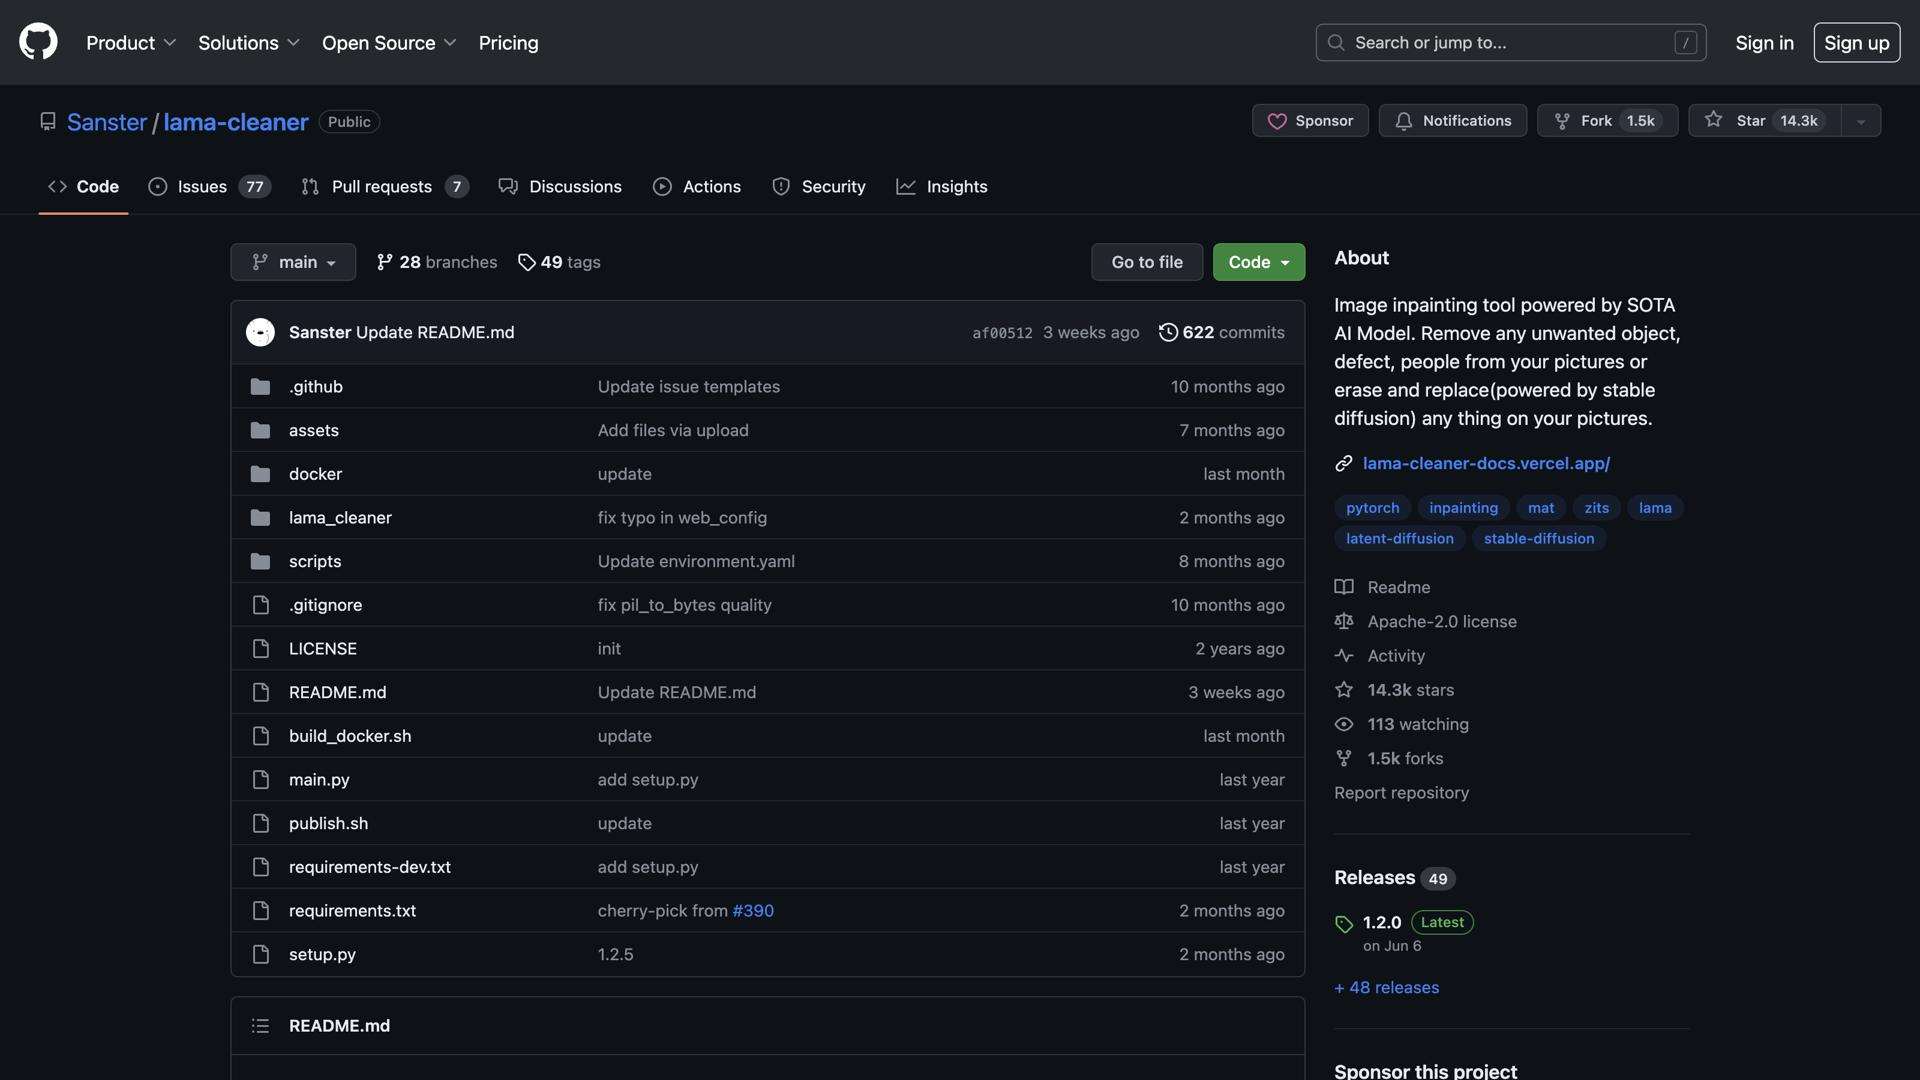Click the GitHub octocat logo
1920x1080 pixels.
click(38, 42)
